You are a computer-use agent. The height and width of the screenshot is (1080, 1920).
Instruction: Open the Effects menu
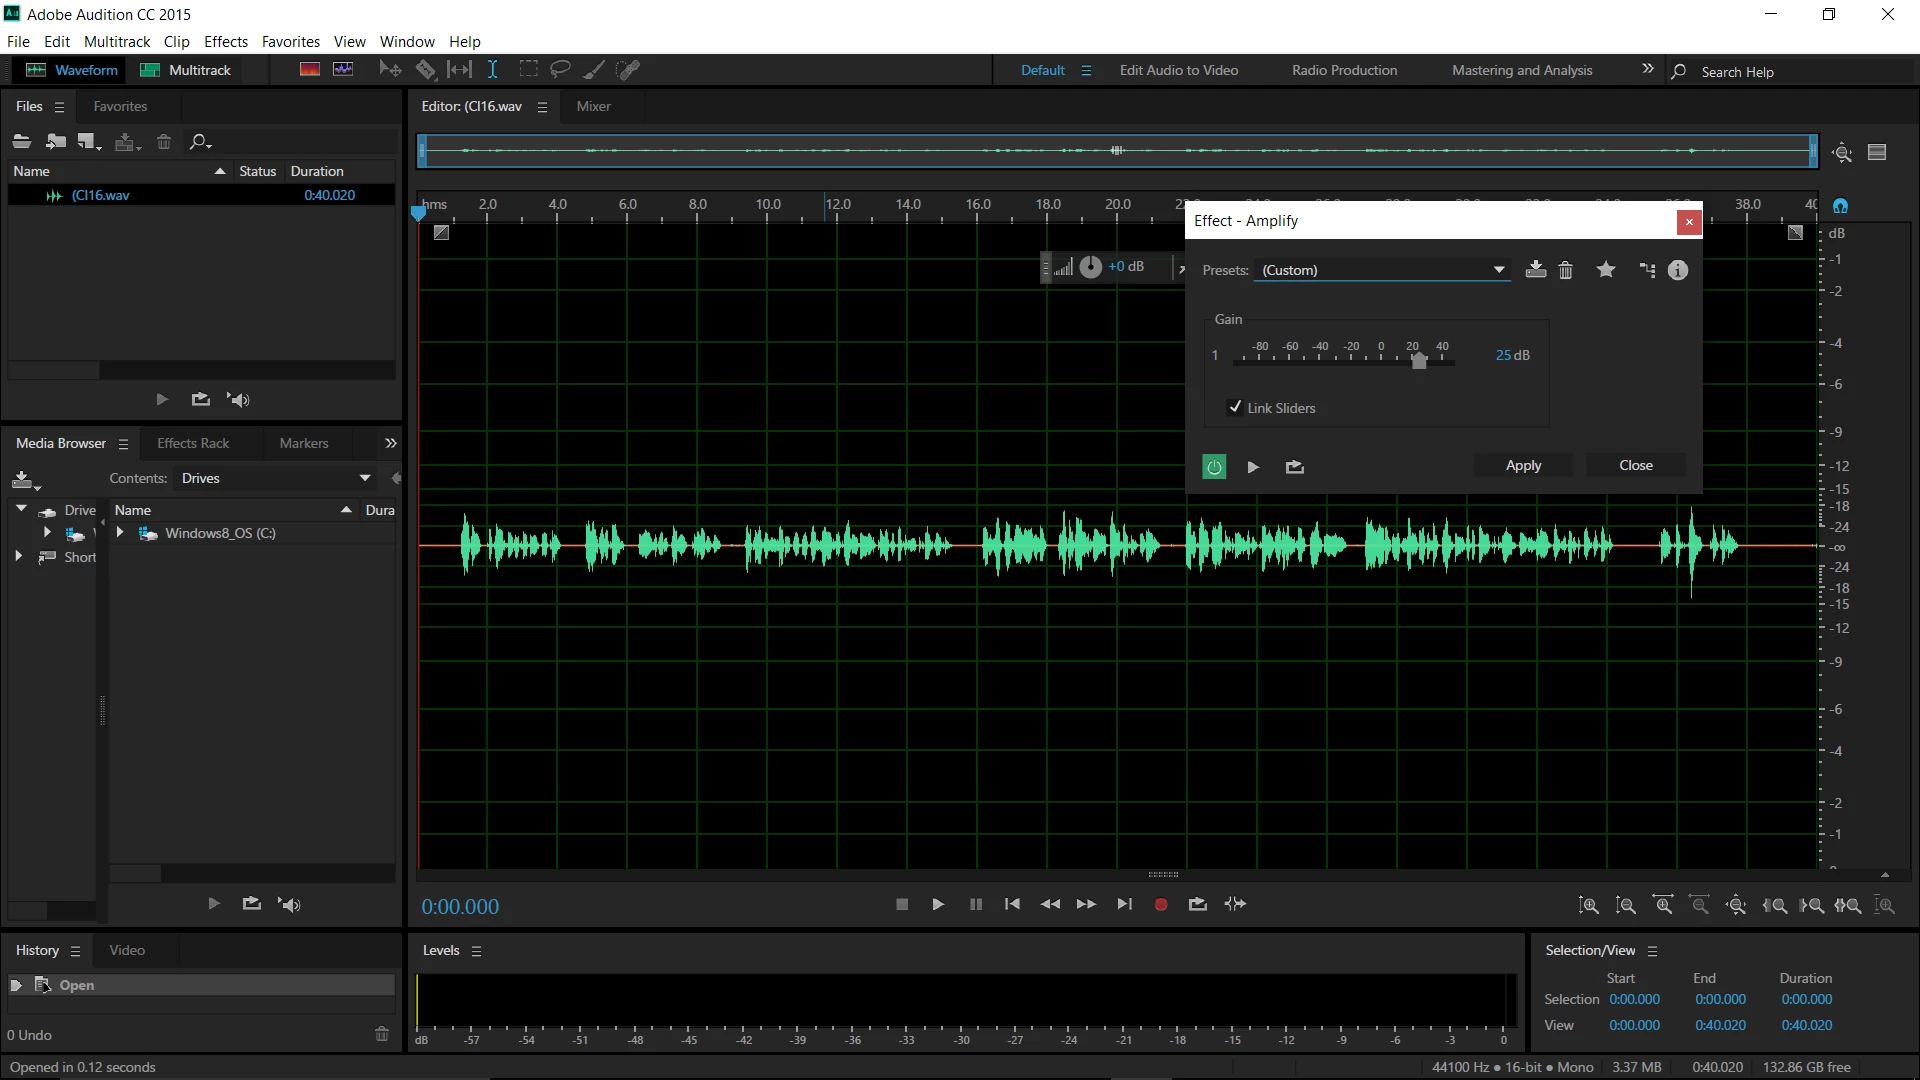click(225, 42)
